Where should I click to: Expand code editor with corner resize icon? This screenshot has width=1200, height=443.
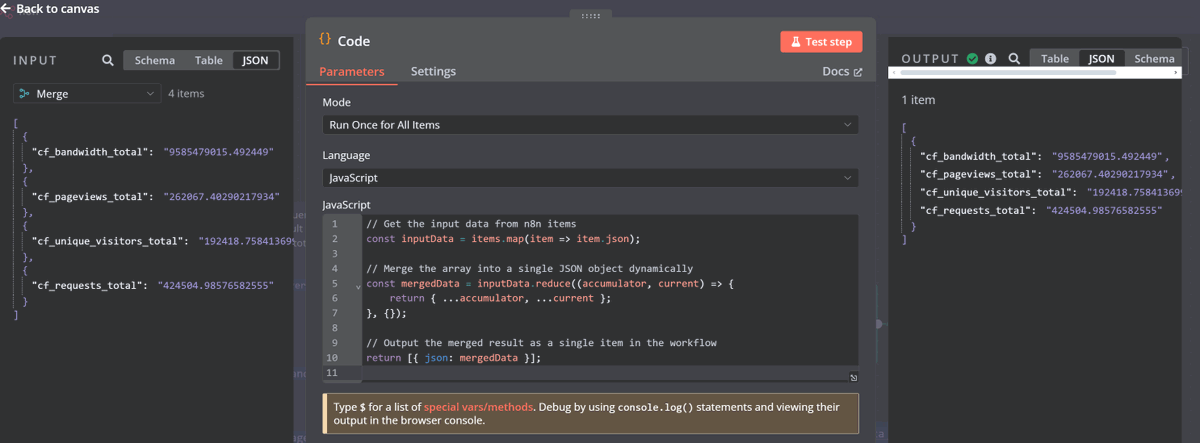[853, 377]
